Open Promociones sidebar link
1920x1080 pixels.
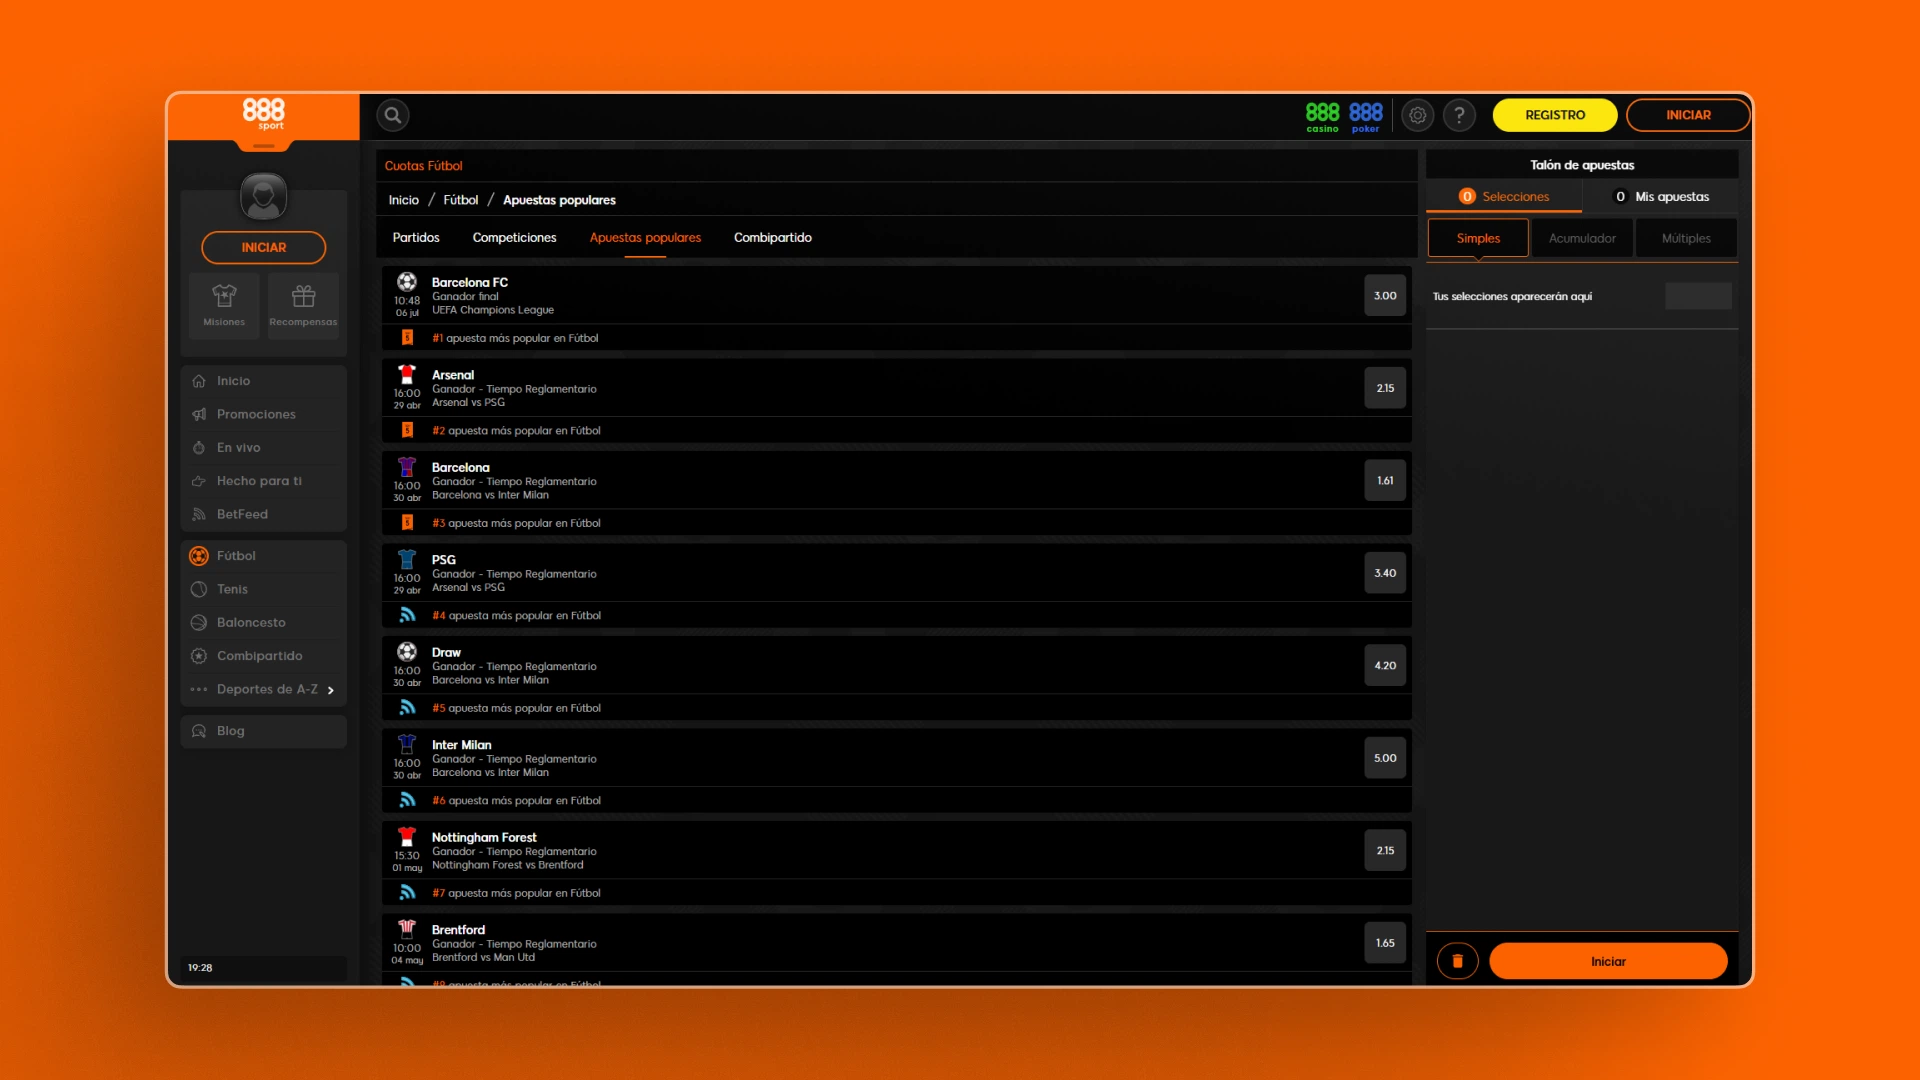point(256,414)
